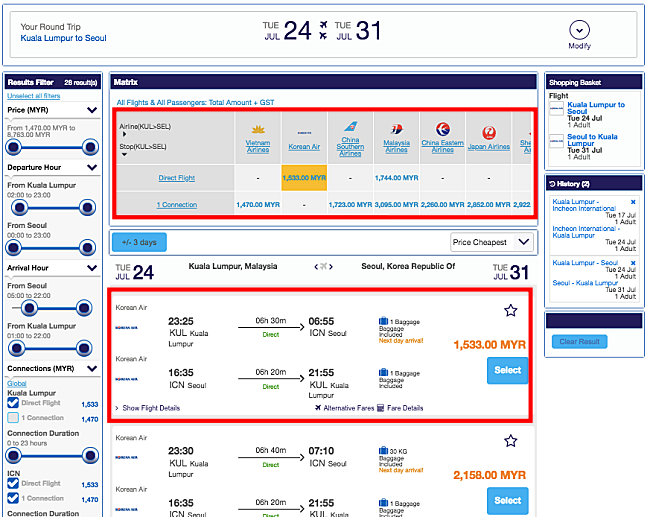The height and width of the screenshot is (517, 650).
Task: Open Kuala Lumpur to Seoul basket link
Action: (x=596, y=108)
